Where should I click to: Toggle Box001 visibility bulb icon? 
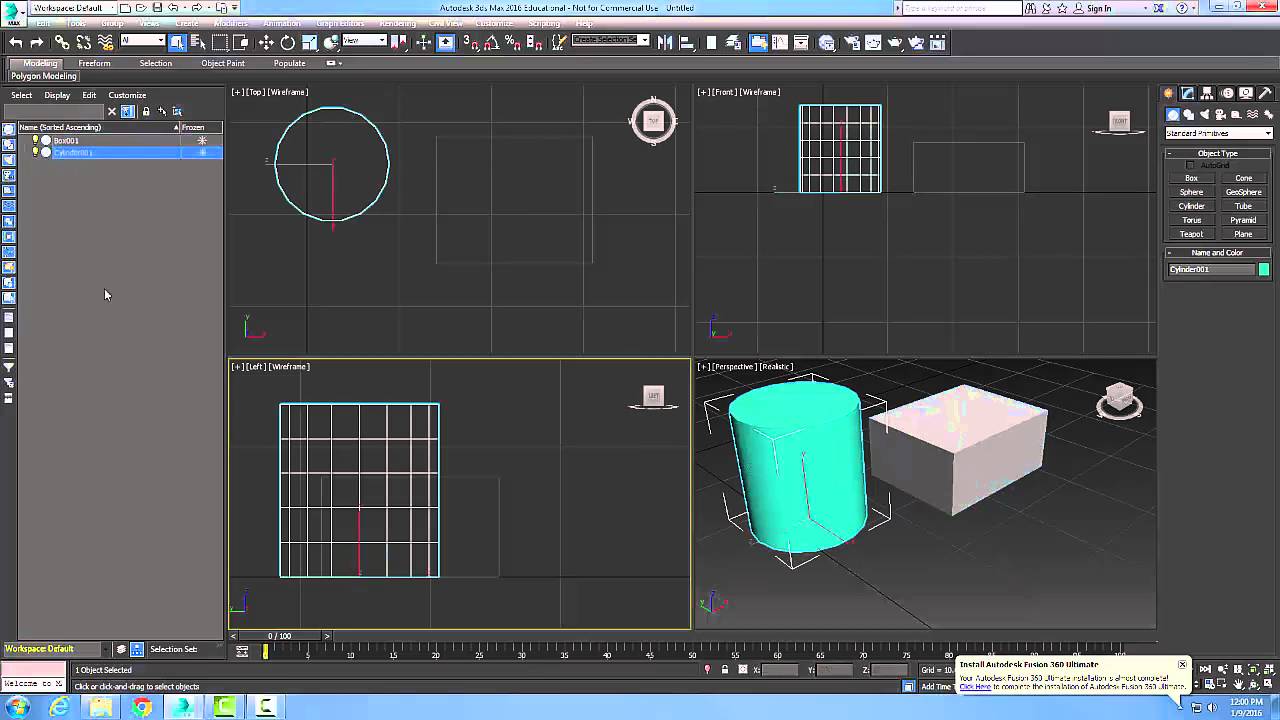(35, 141)
